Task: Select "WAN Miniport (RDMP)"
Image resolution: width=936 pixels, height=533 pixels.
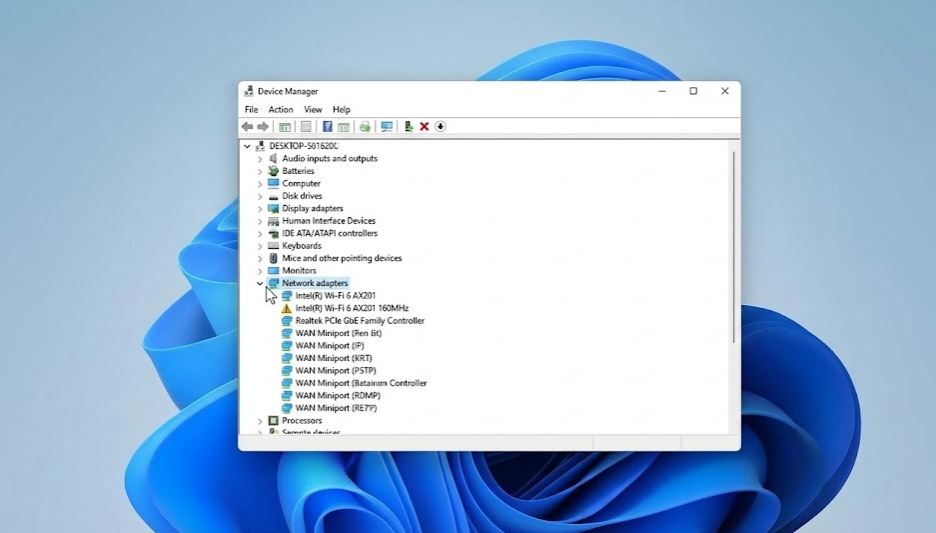Action: (338, 395)
